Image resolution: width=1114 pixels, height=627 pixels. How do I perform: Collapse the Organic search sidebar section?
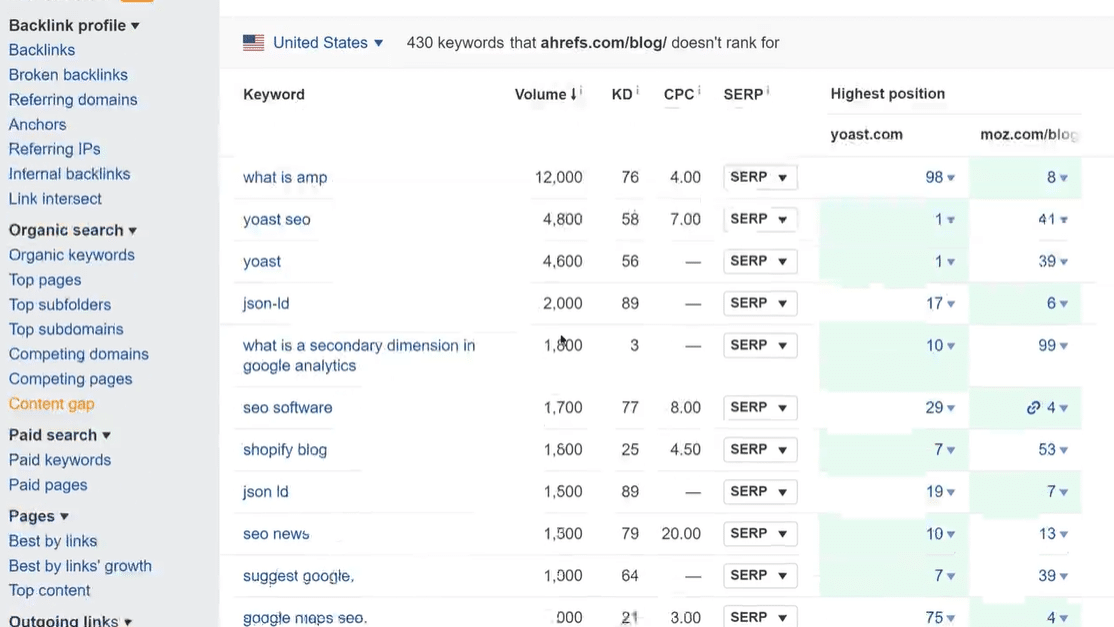[131, 230]
